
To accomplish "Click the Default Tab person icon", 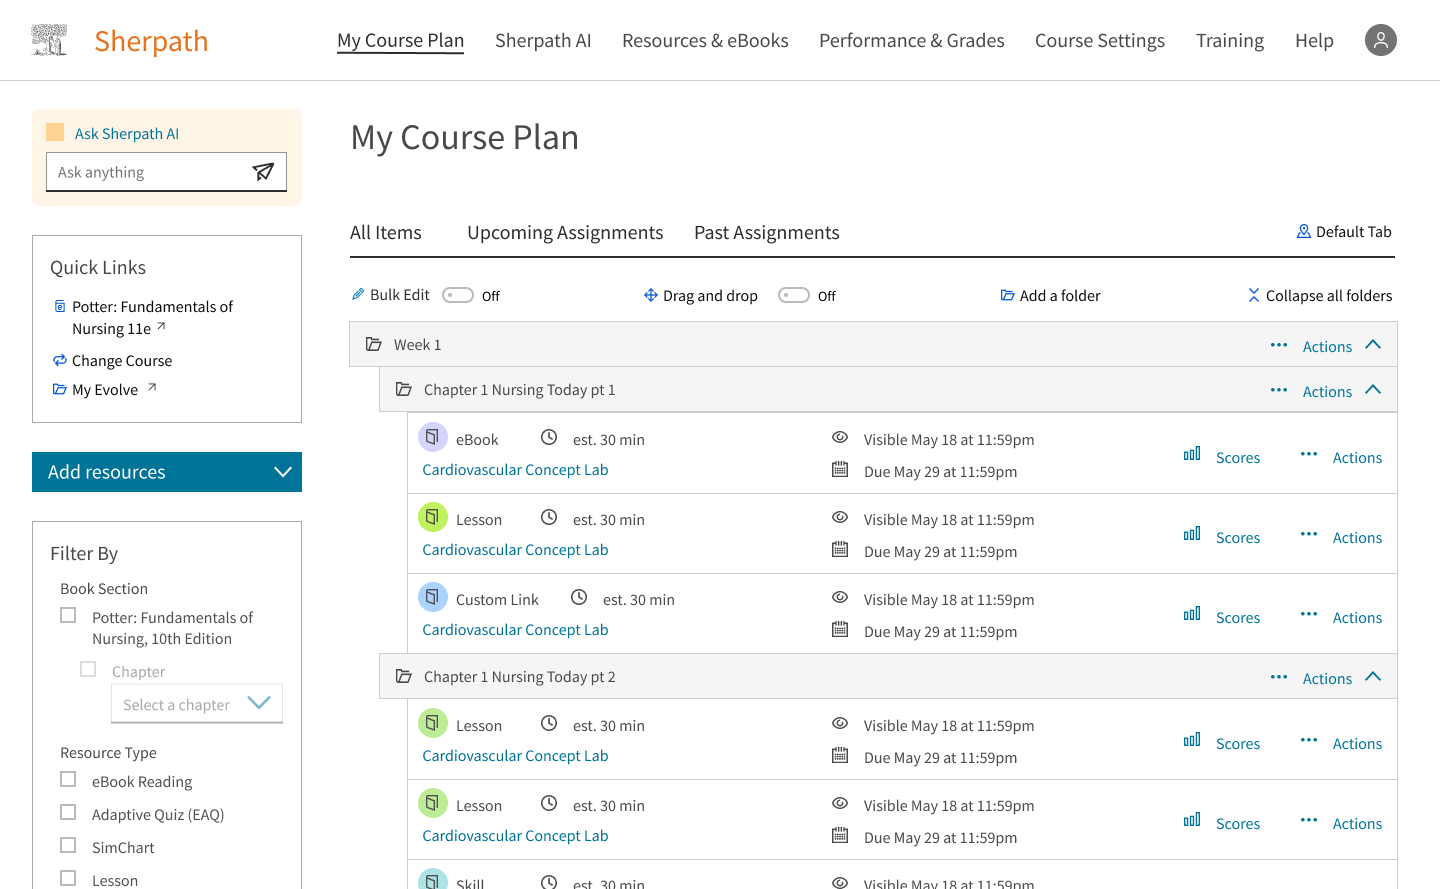I will tap(1304, 231).
